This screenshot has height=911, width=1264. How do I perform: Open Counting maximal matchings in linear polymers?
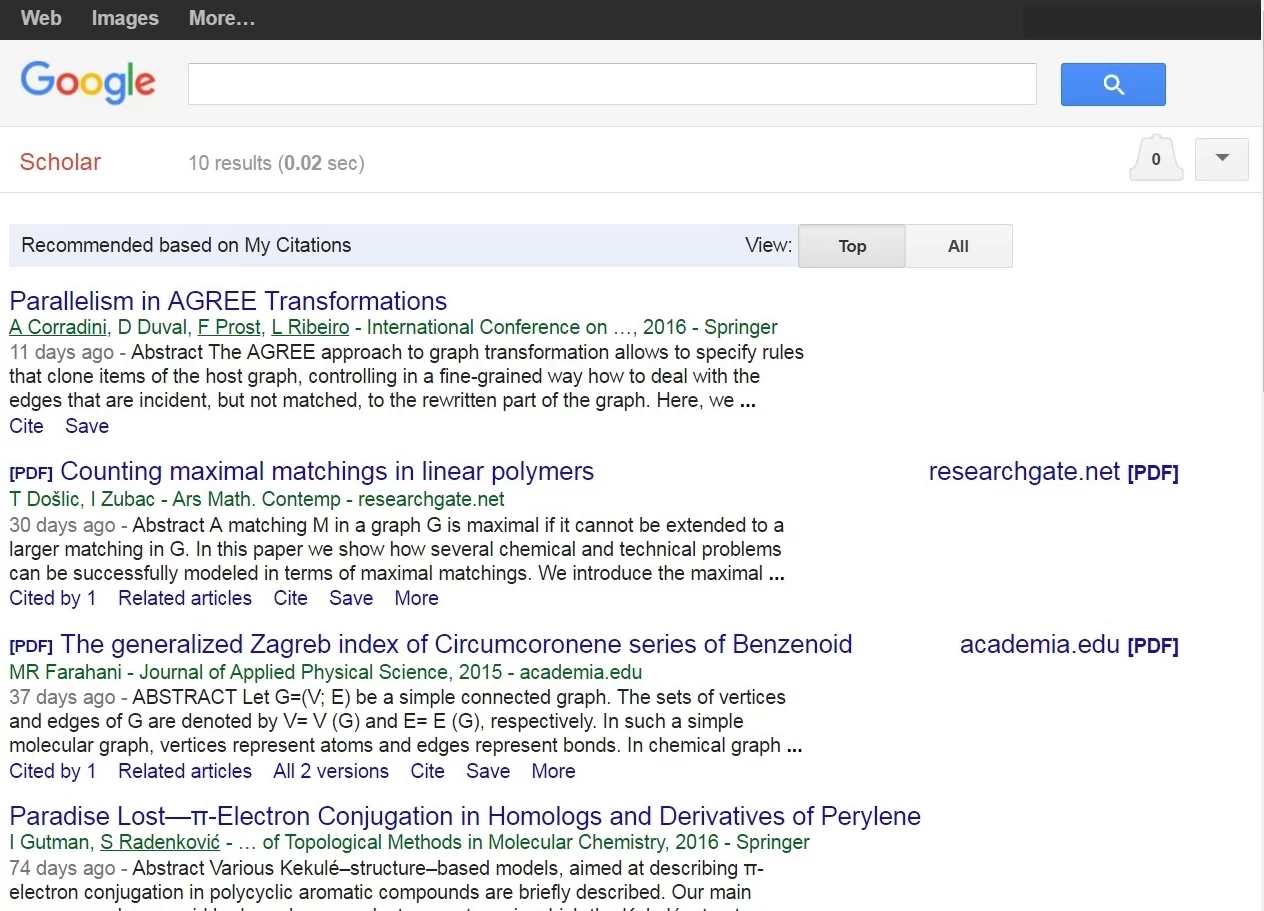[327, 471]
